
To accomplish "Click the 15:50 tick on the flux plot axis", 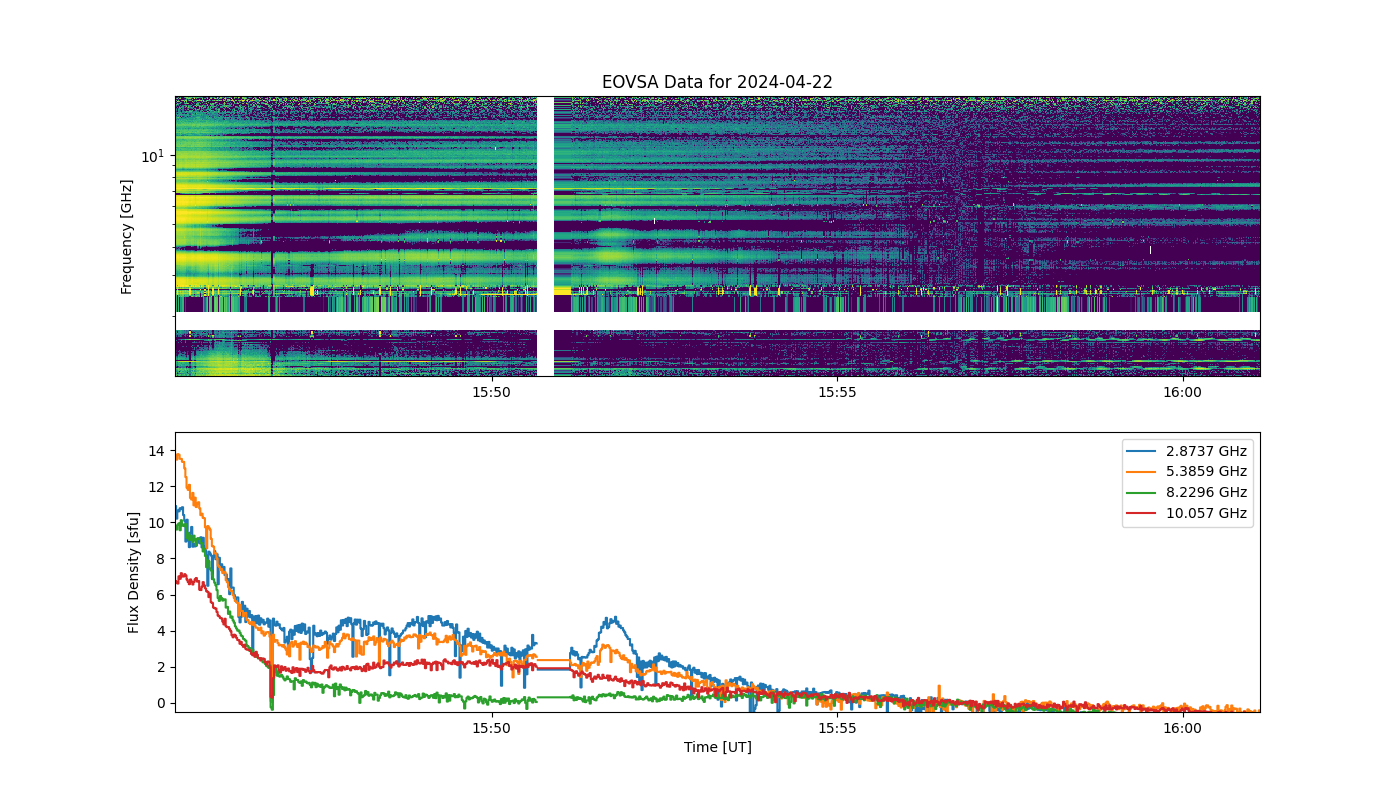I will click(491, 729).
